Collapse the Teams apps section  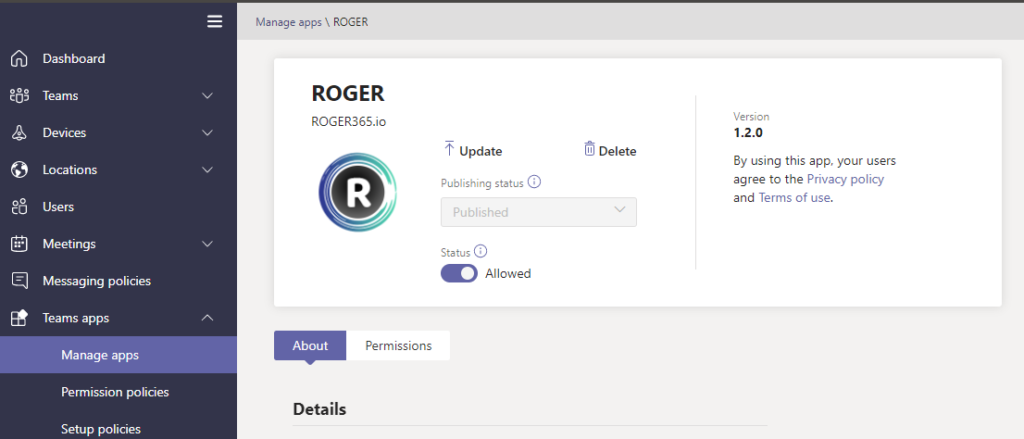coord(208,318)
